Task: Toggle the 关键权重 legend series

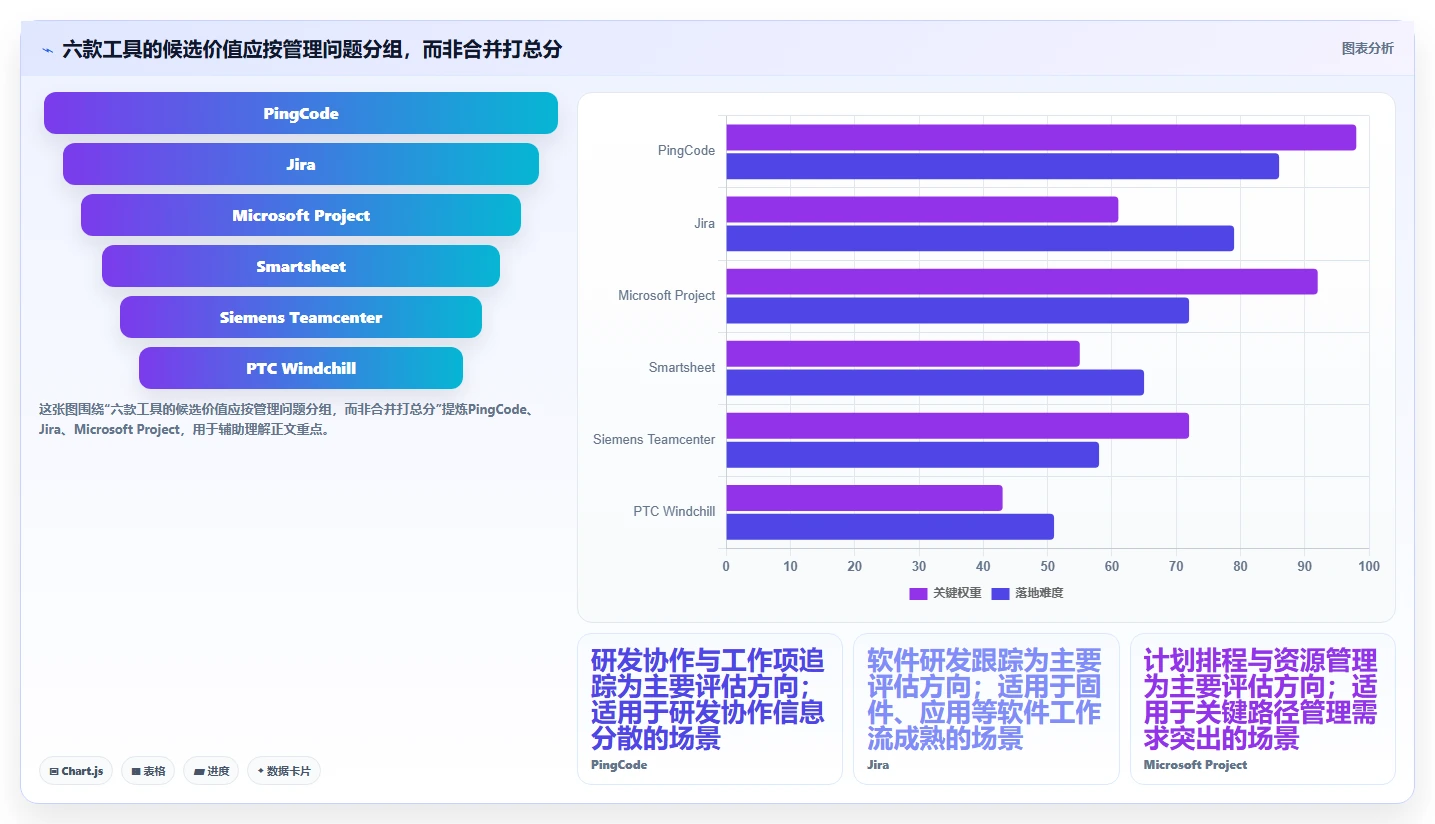Action: pyautogui.click(x=945, y=593)
